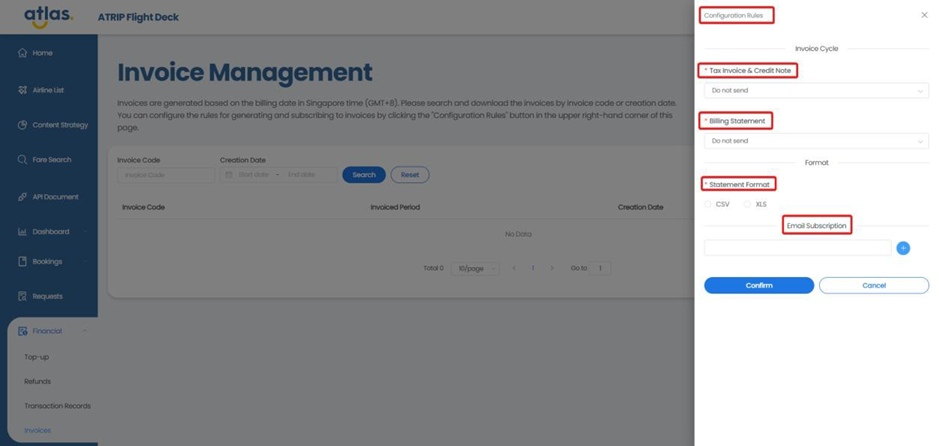Viewport: 939px width, 446px height.
Task: Click the Invoice Code input field
Action: click(165, 175)
